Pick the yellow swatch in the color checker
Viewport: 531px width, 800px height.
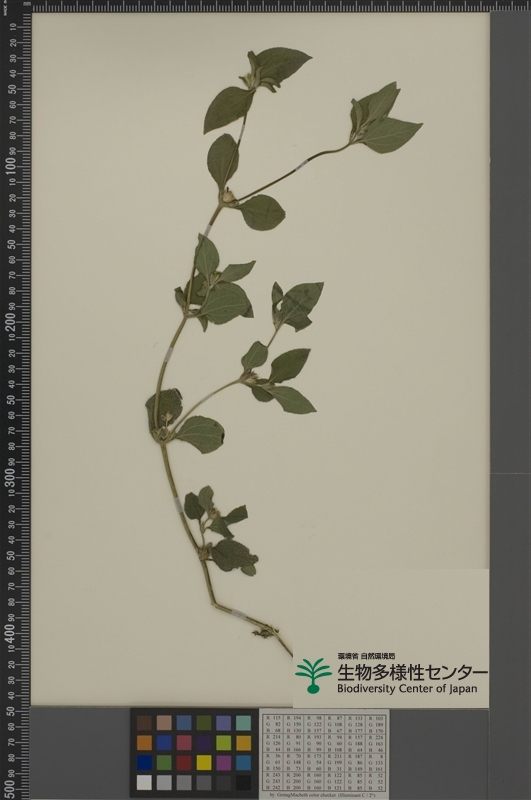(x=204, y=762)
